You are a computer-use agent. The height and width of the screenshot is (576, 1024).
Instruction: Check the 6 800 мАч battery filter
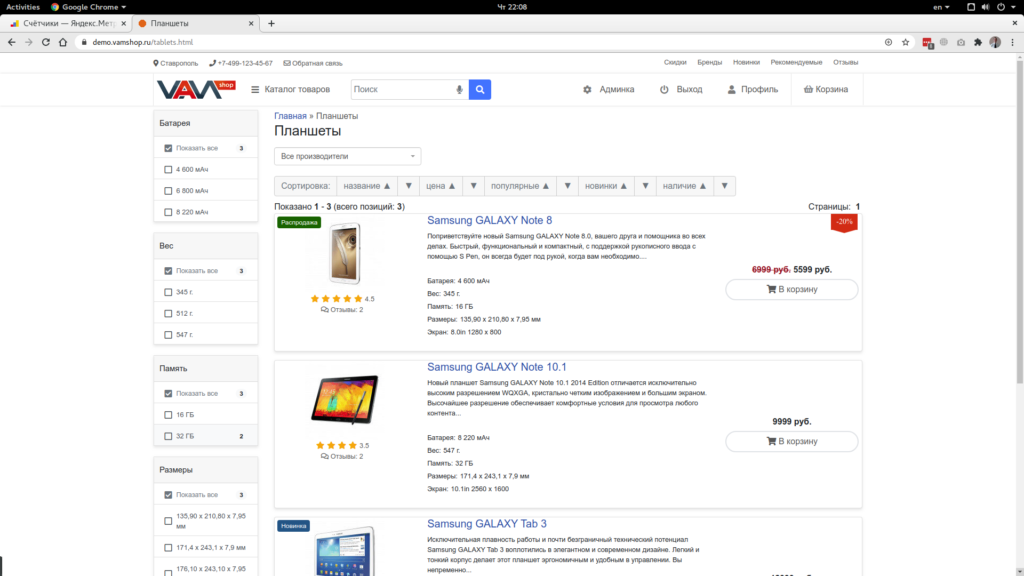pos(168,191)
